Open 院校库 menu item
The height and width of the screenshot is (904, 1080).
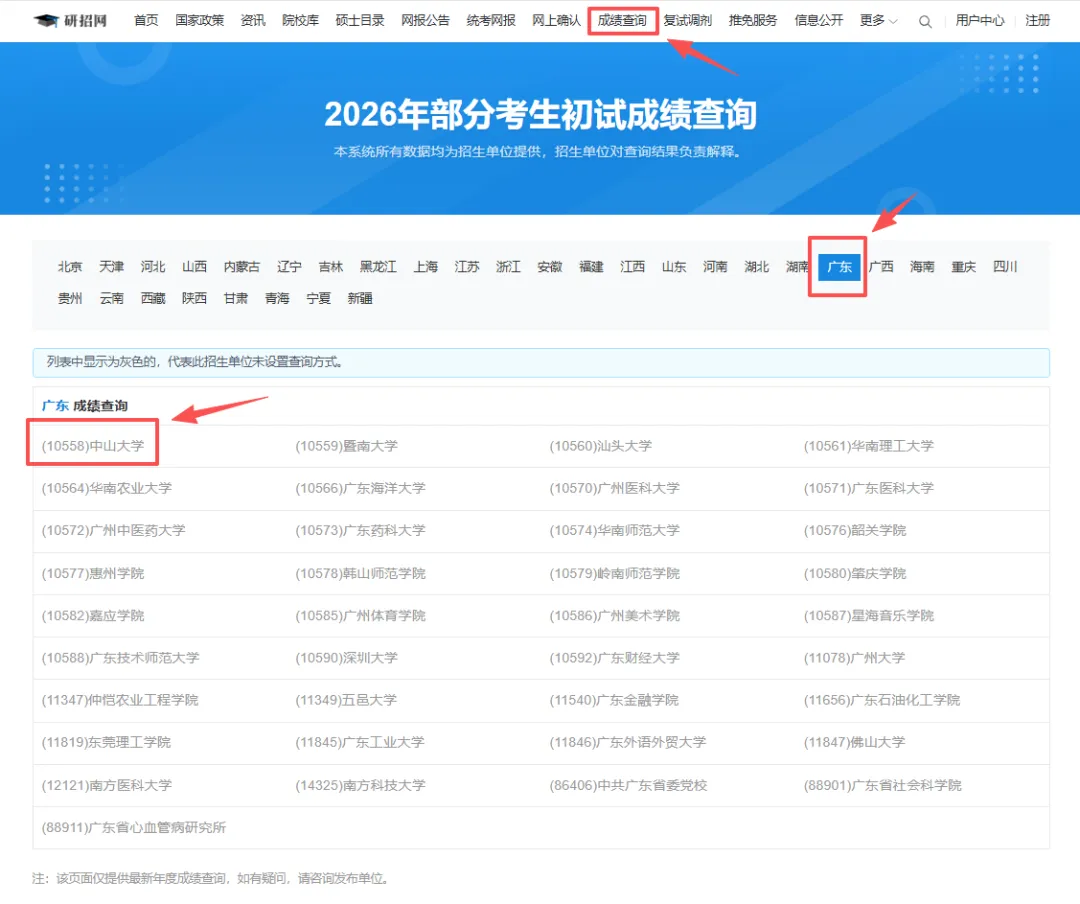point(300,21)
